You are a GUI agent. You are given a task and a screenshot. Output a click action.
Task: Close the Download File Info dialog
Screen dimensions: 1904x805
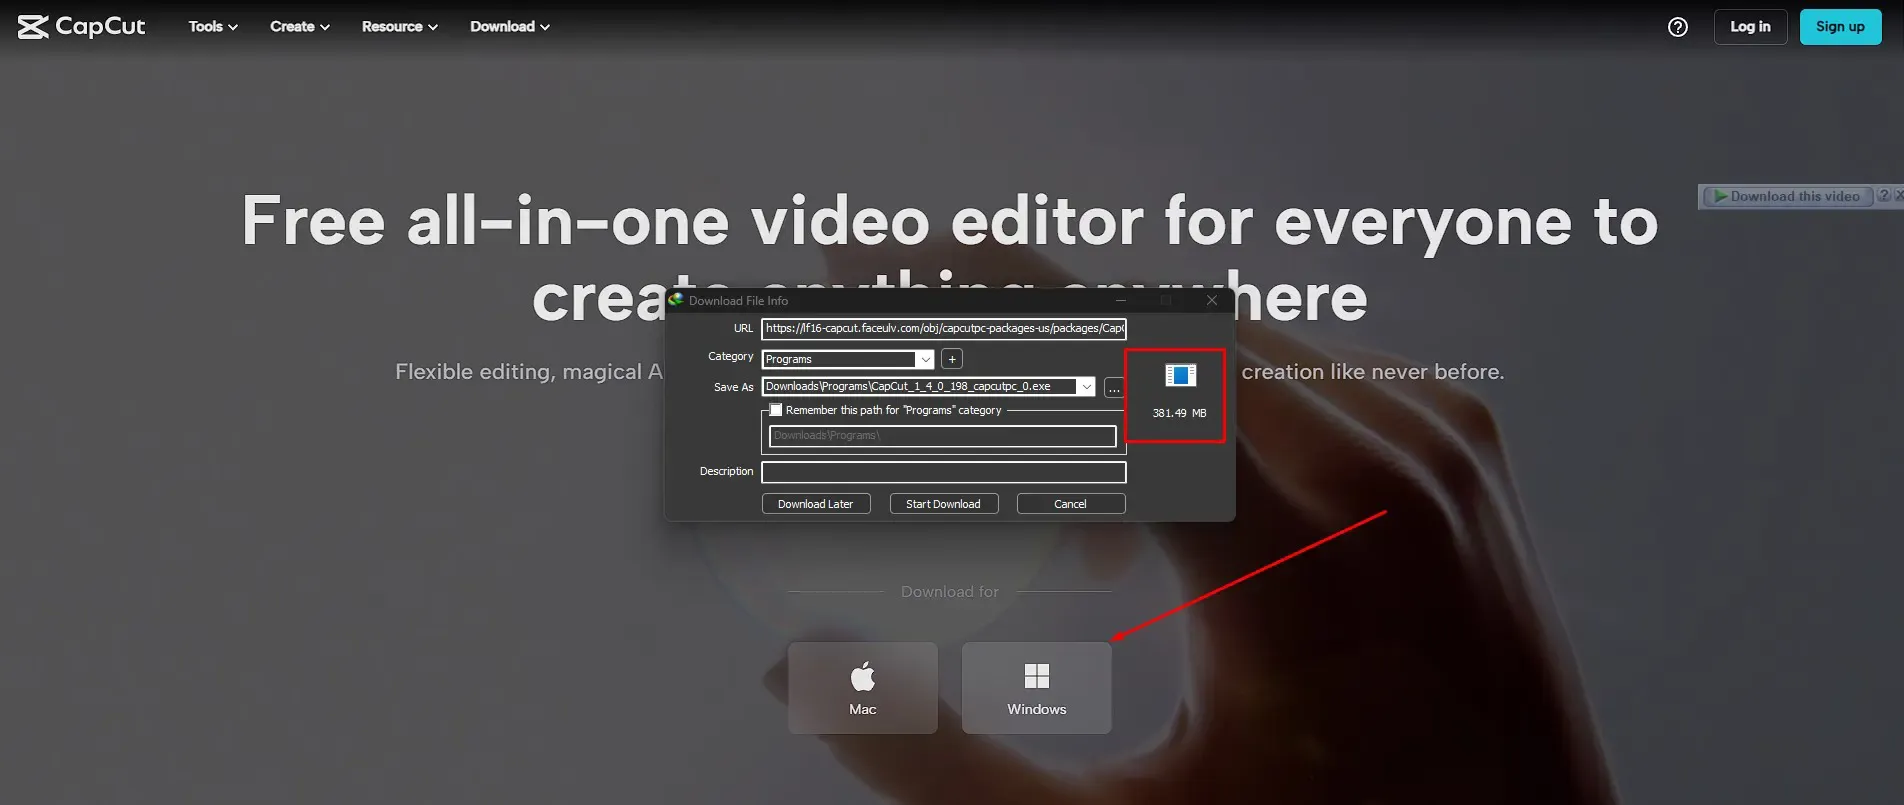pos(1212,300)
